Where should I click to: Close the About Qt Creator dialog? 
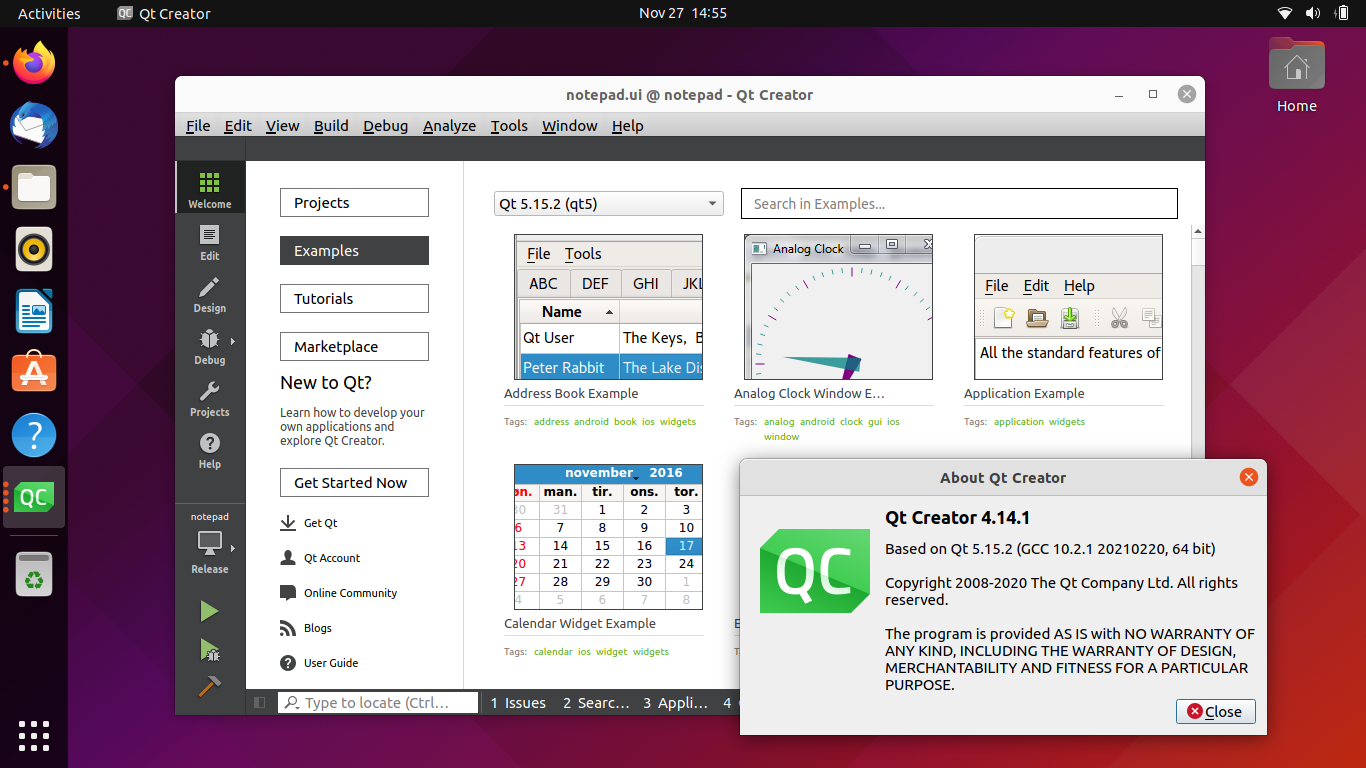pyautogui.click(x=1215, y=712)
